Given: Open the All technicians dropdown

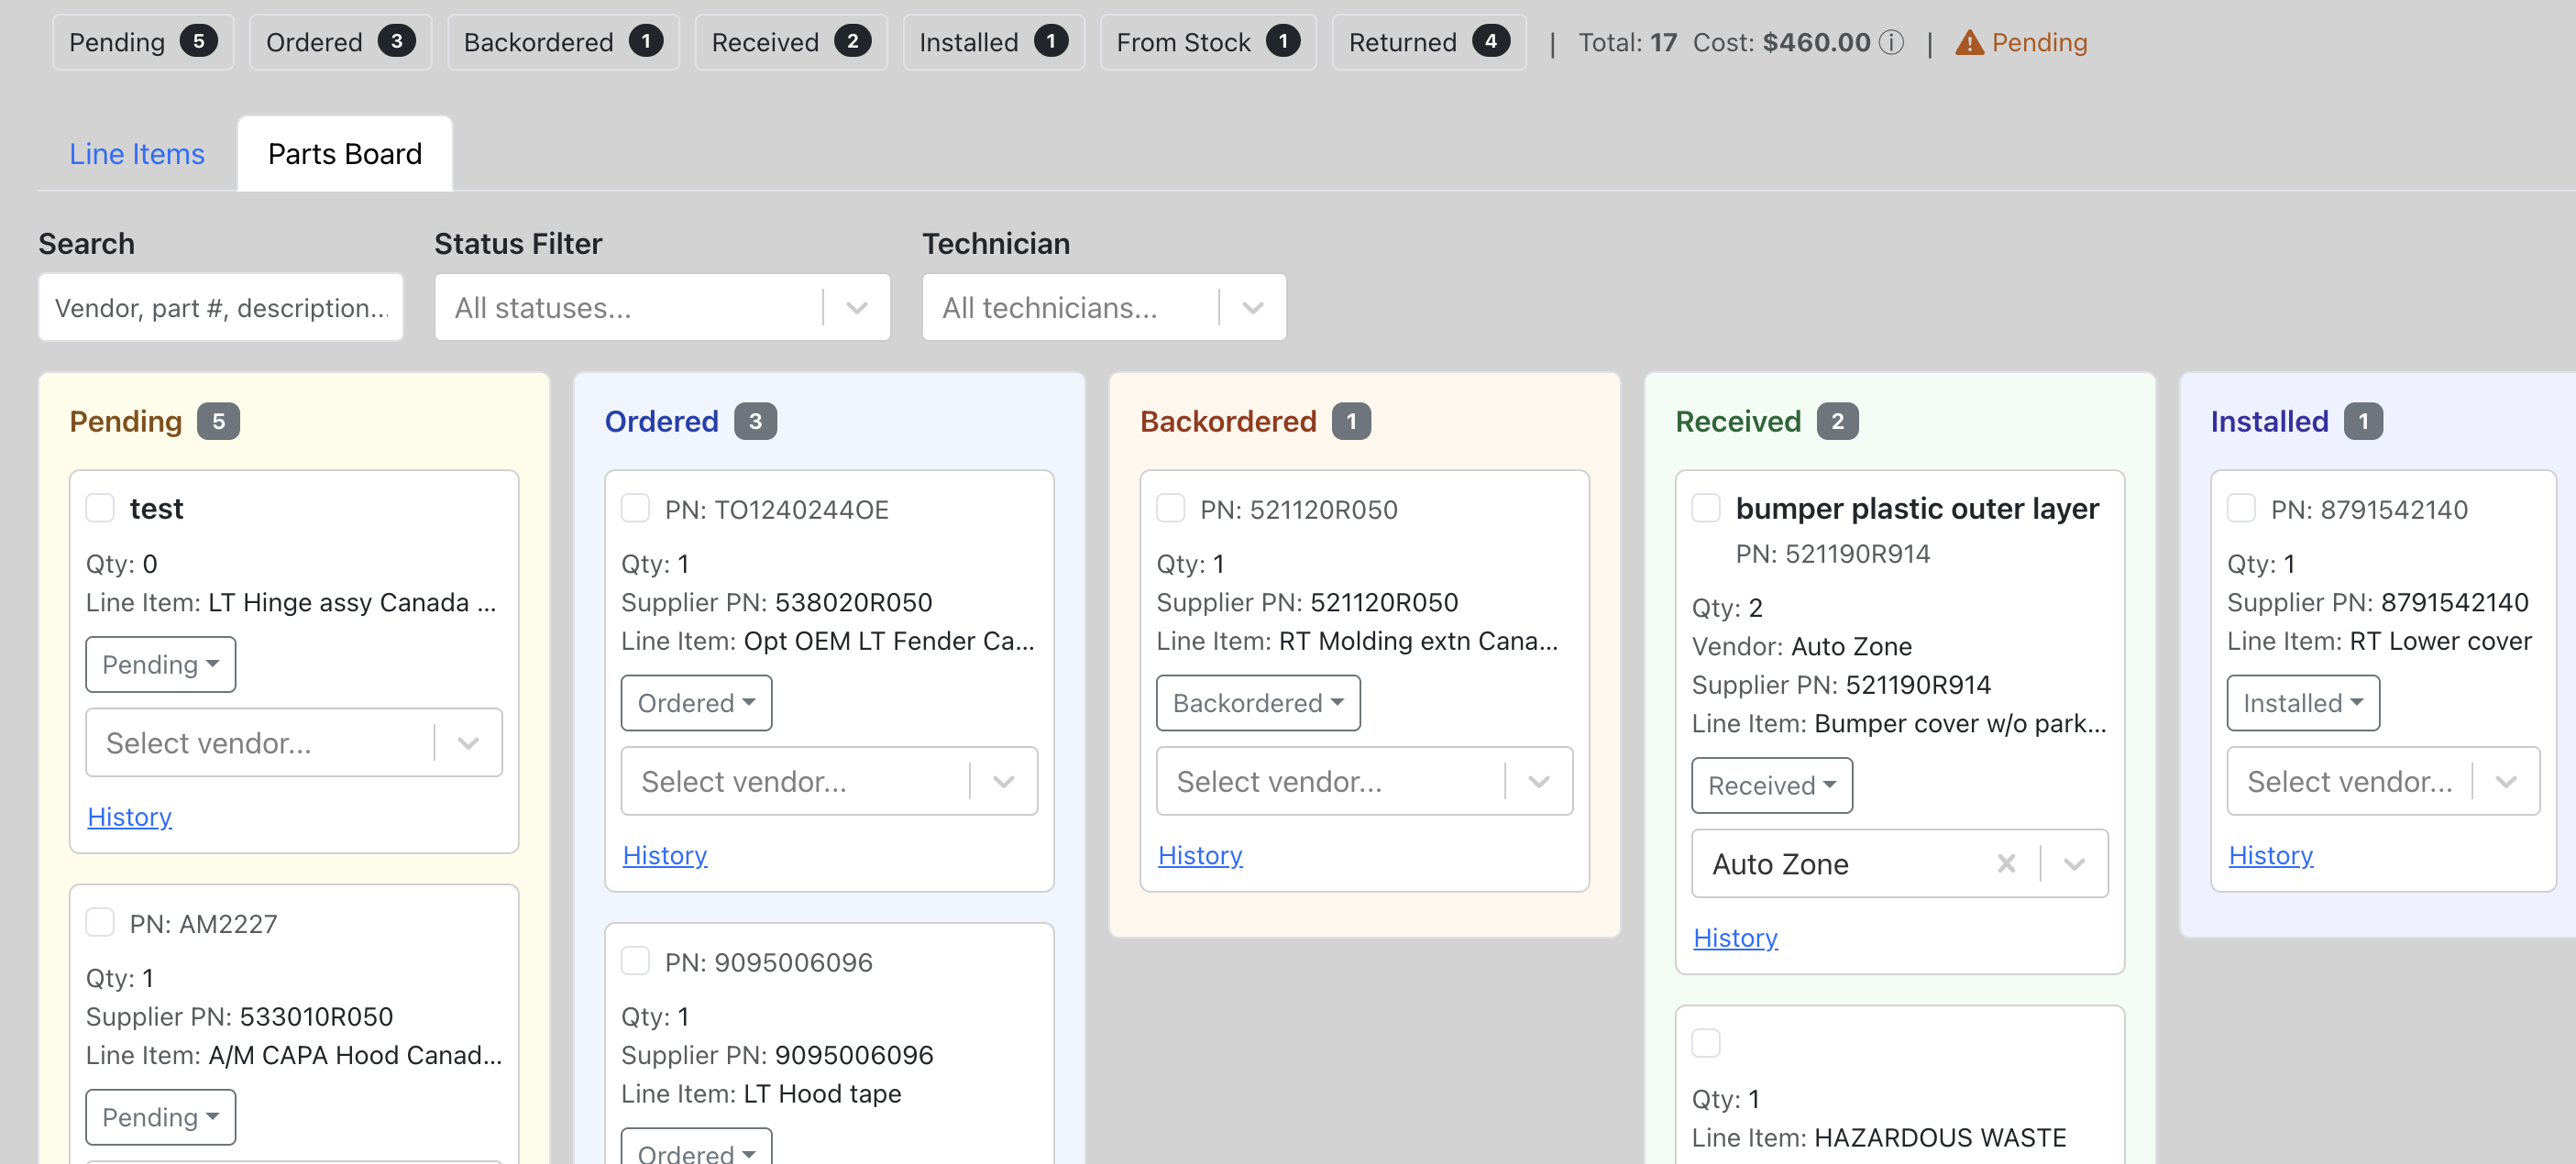Looking at the screenshot, I should coord(1104,308).
